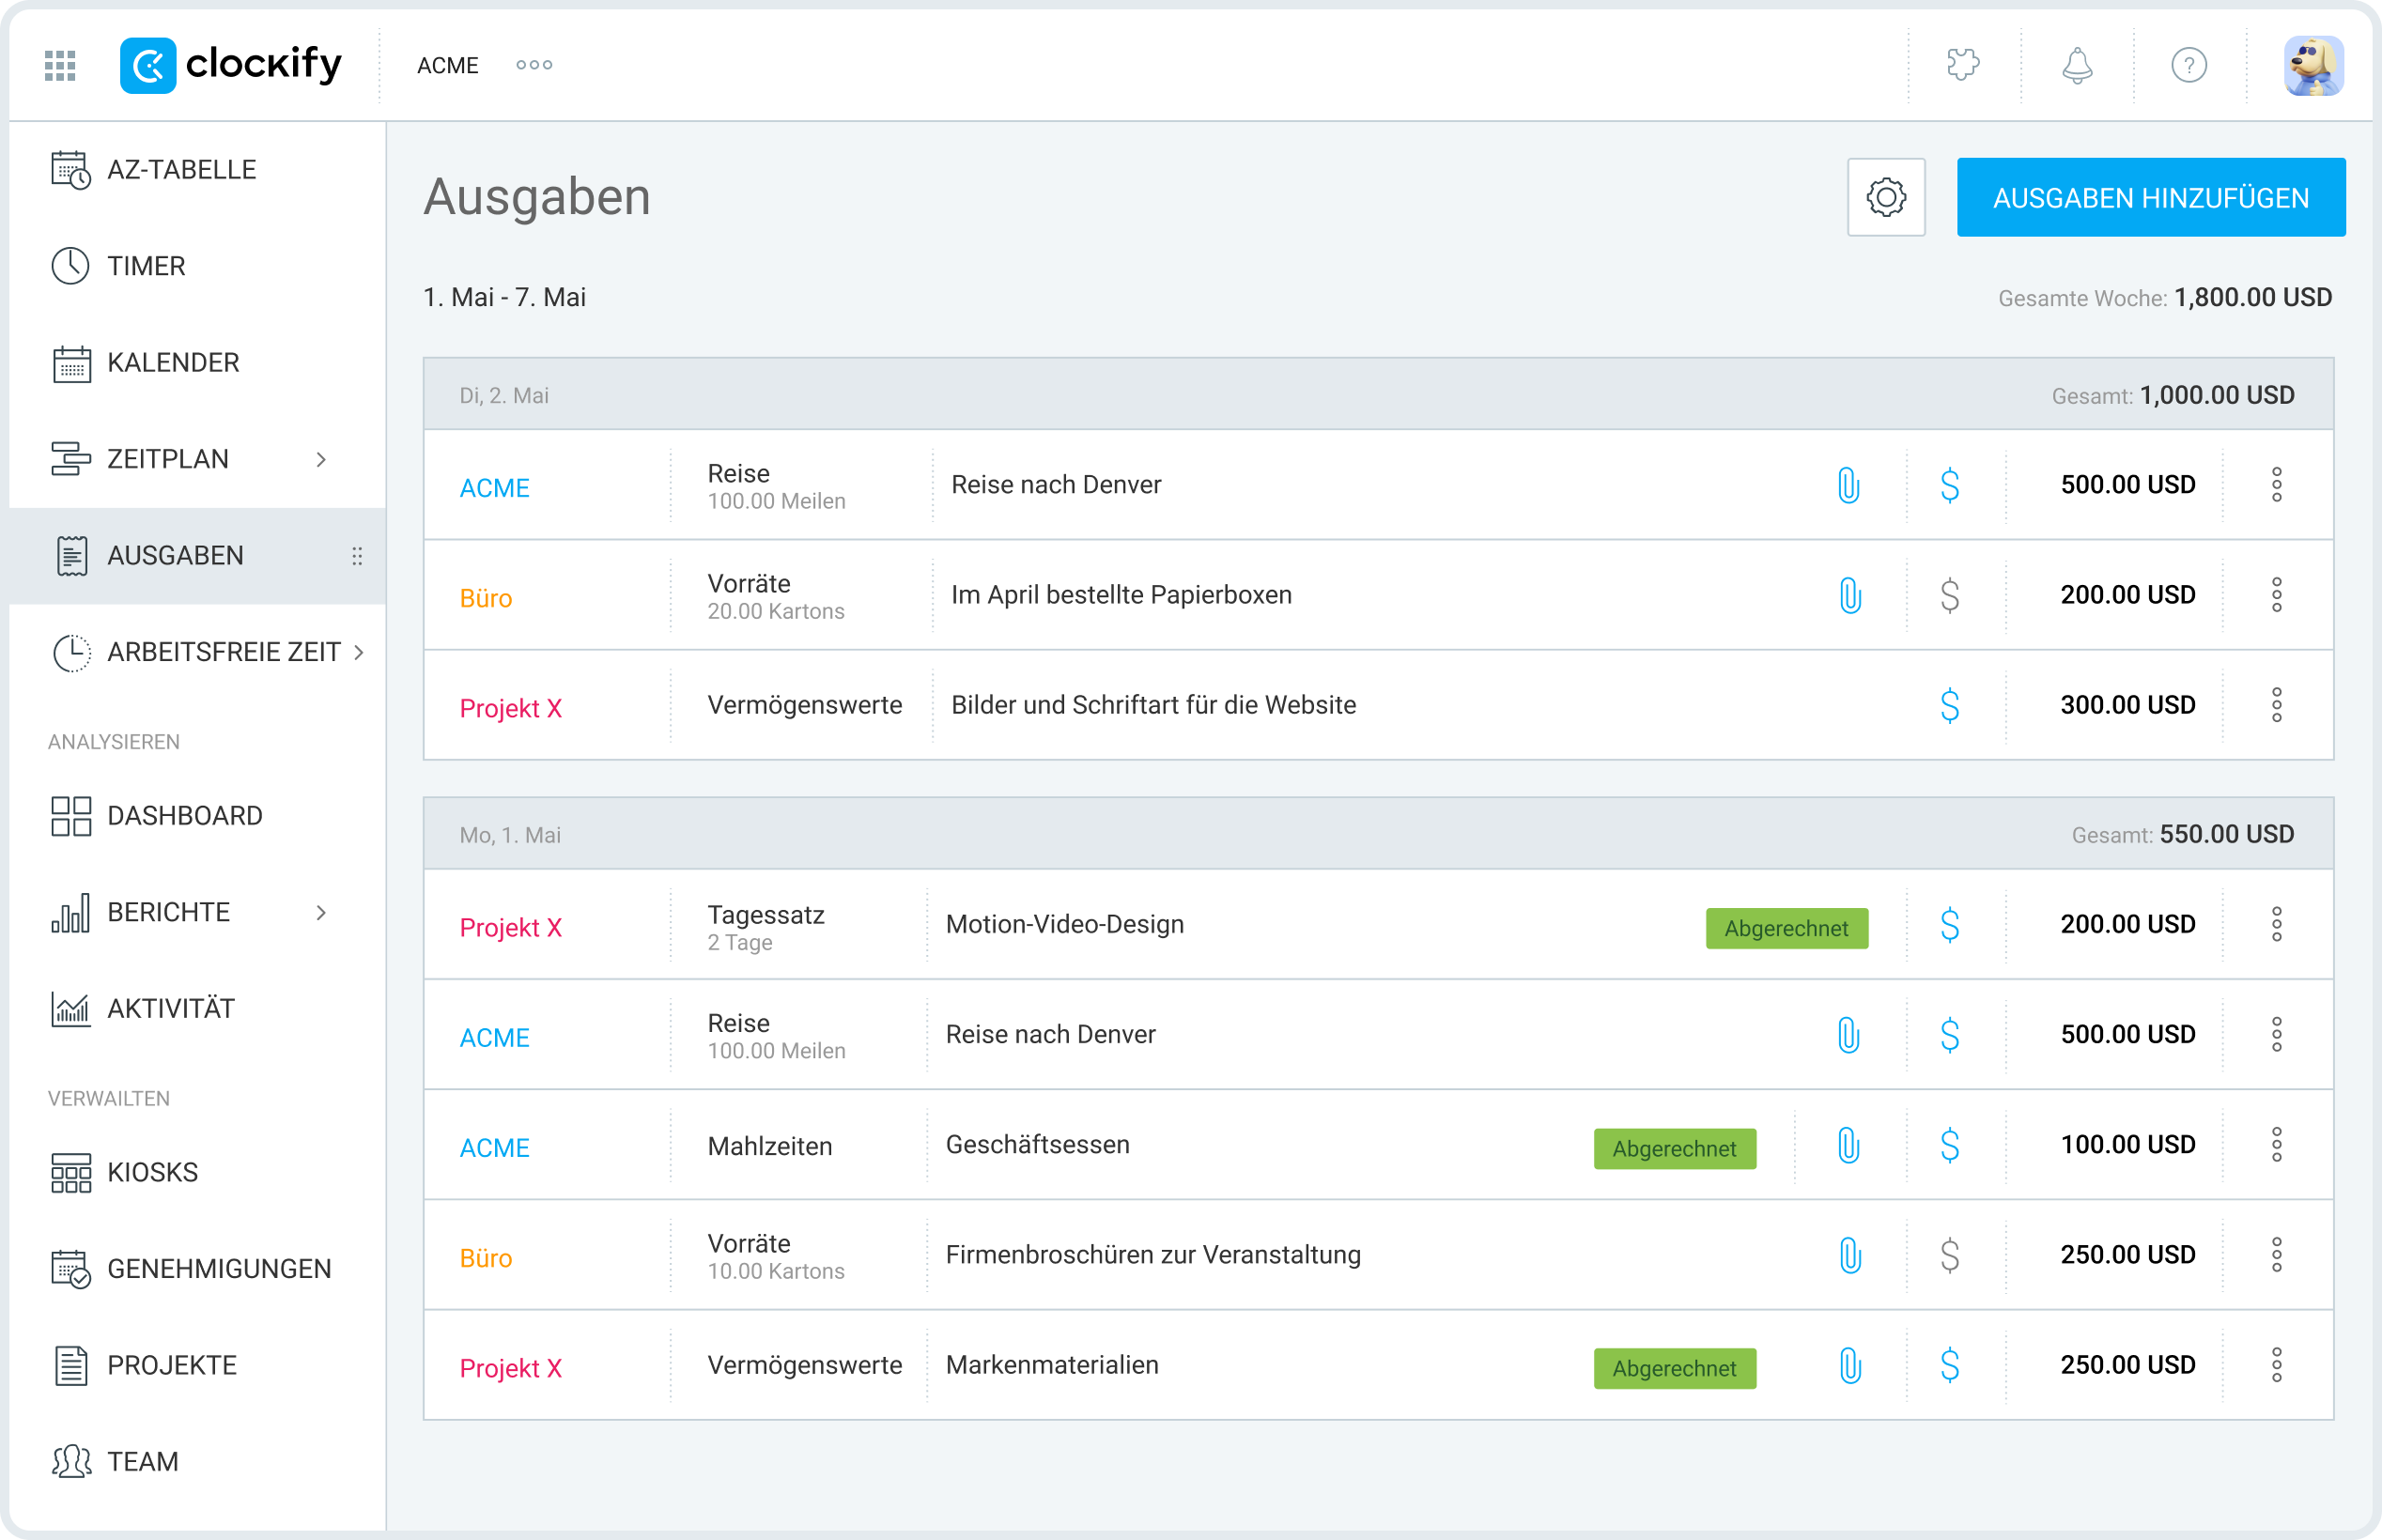The image size is (2382, 1540).
Task: Open the three-dot menu for Geschäftsessen expense
Action: [2277, 1145]
